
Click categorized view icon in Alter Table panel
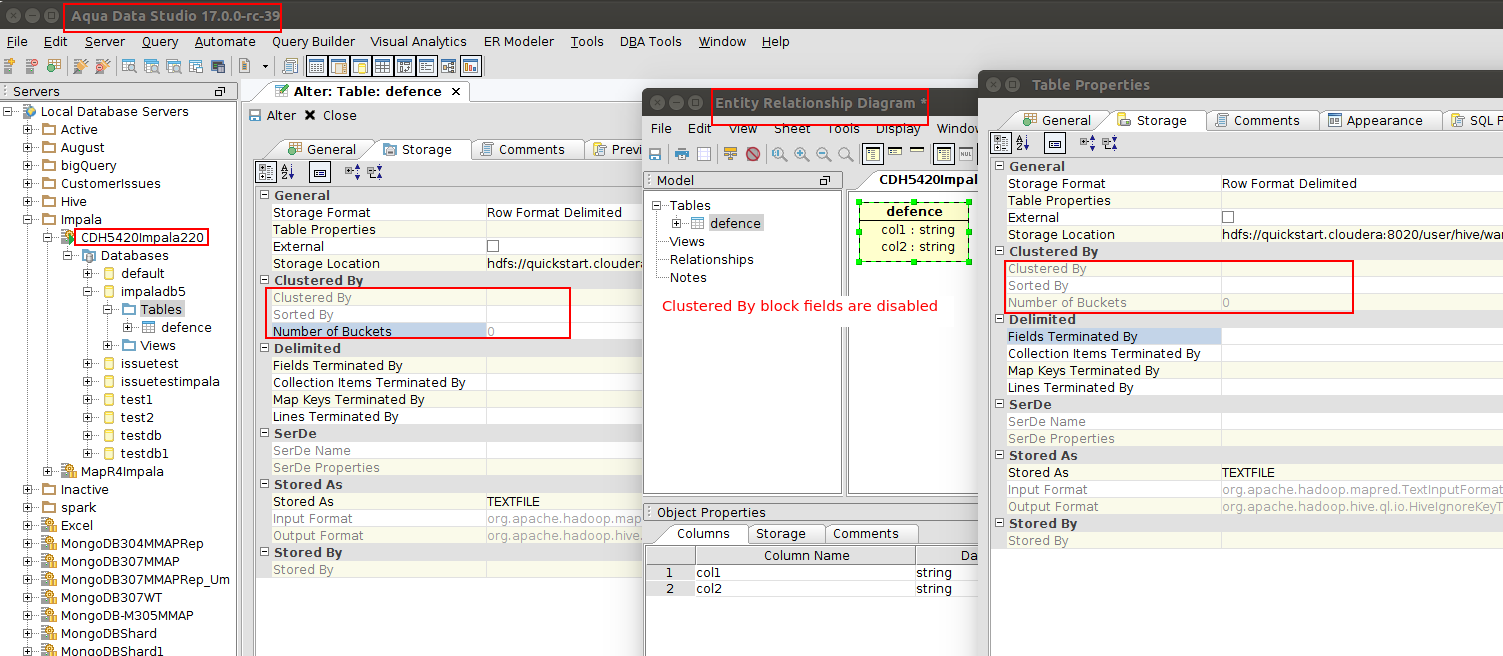coord(266,172)
